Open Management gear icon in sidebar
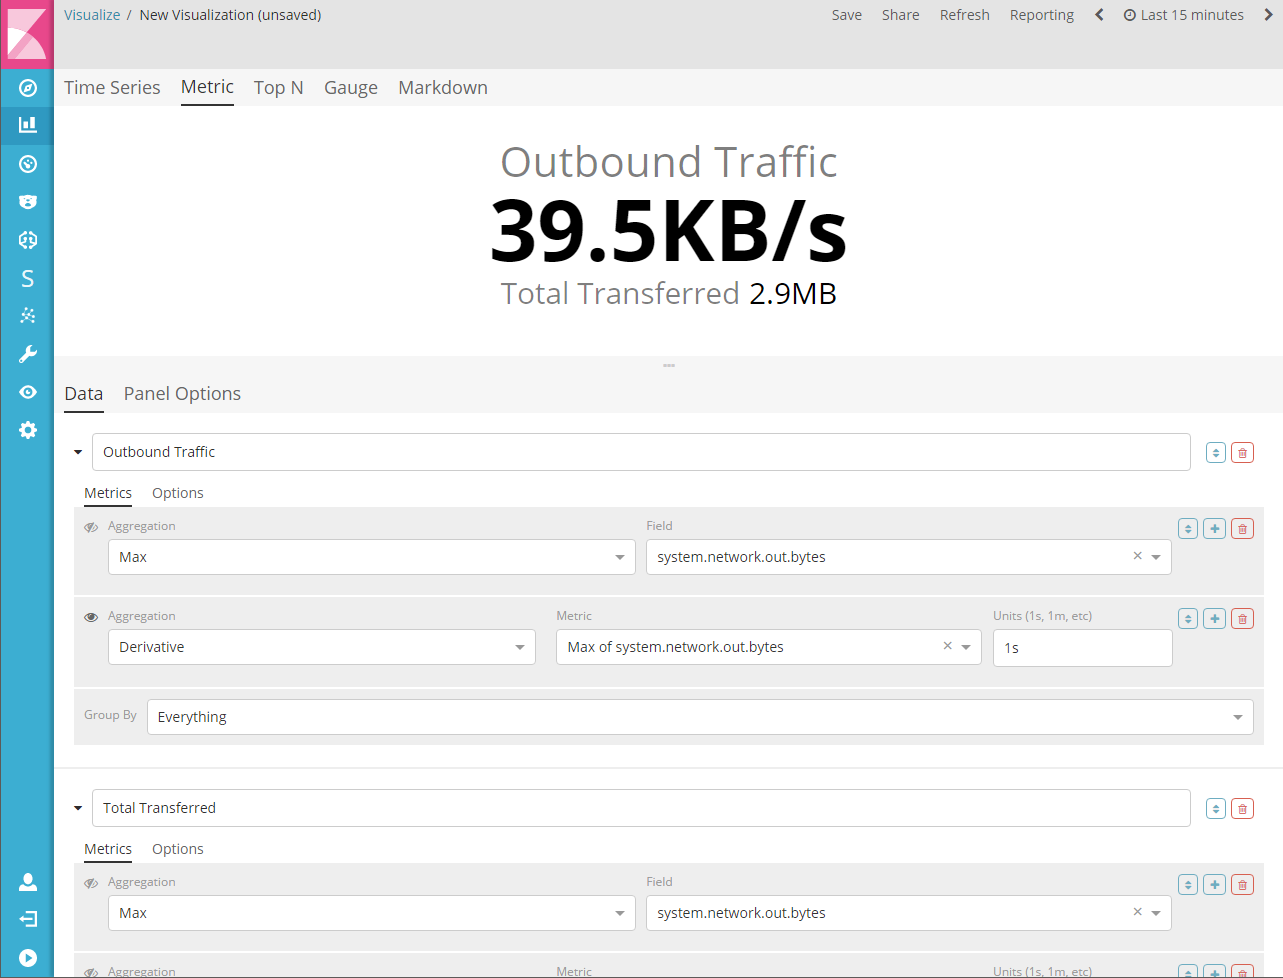Viewport: 1283px width, 978px height. click(x=28, y=430)
